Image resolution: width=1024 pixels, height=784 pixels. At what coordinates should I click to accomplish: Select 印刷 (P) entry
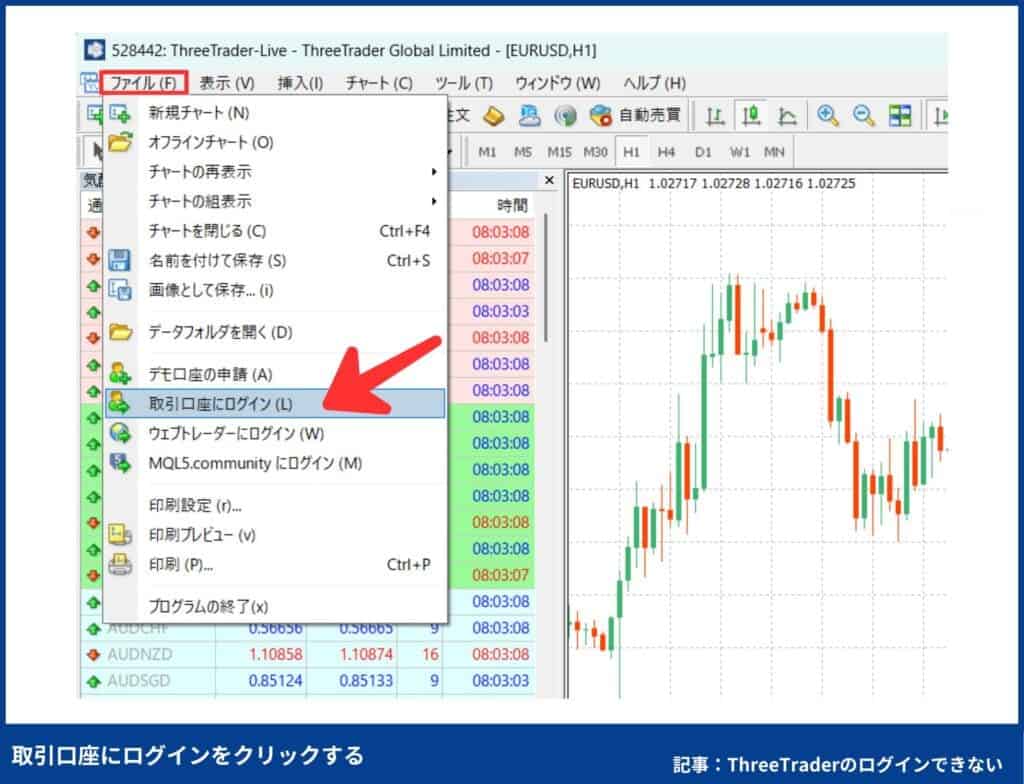[275, 564]
